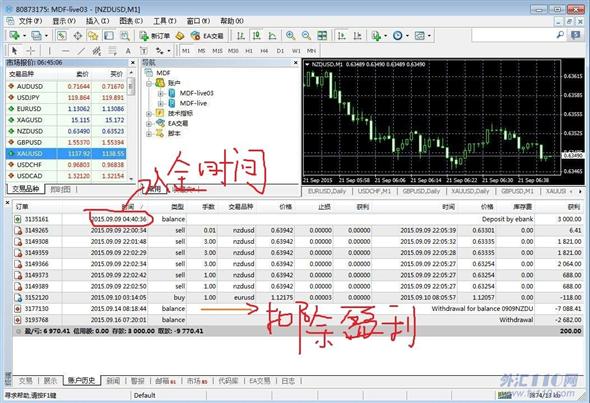Open the EURUSD,Daily chart tab
The width and height of the screenshot is (590, 403).
327,191
